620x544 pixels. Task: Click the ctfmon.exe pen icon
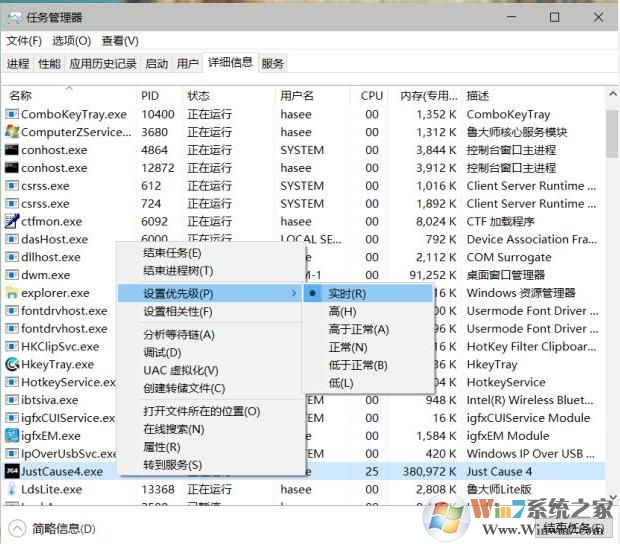click(12, 222)
